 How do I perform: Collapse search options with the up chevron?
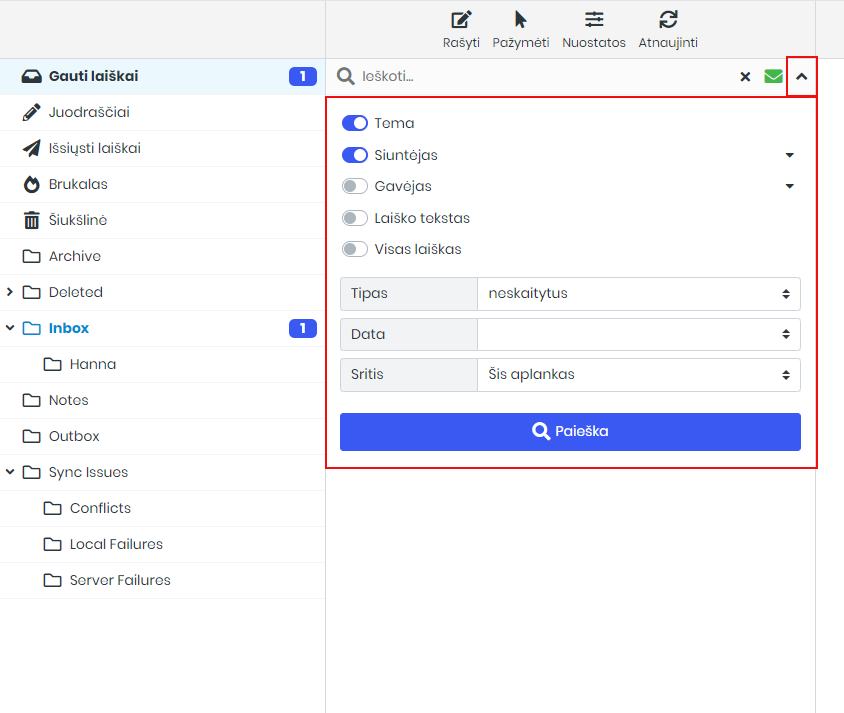tap(801, 76)
